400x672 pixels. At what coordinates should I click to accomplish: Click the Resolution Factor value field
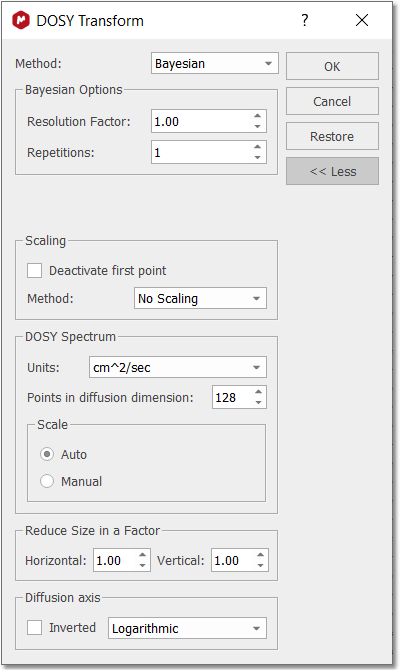pos(202,121)
